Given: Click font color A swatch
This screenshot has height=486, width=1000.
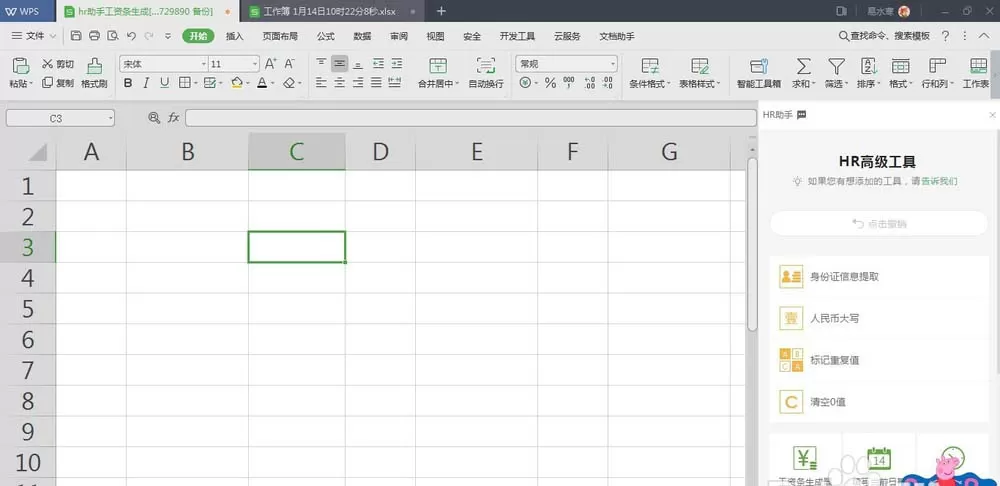Looking at the screenshot, I should pos(261,83).
